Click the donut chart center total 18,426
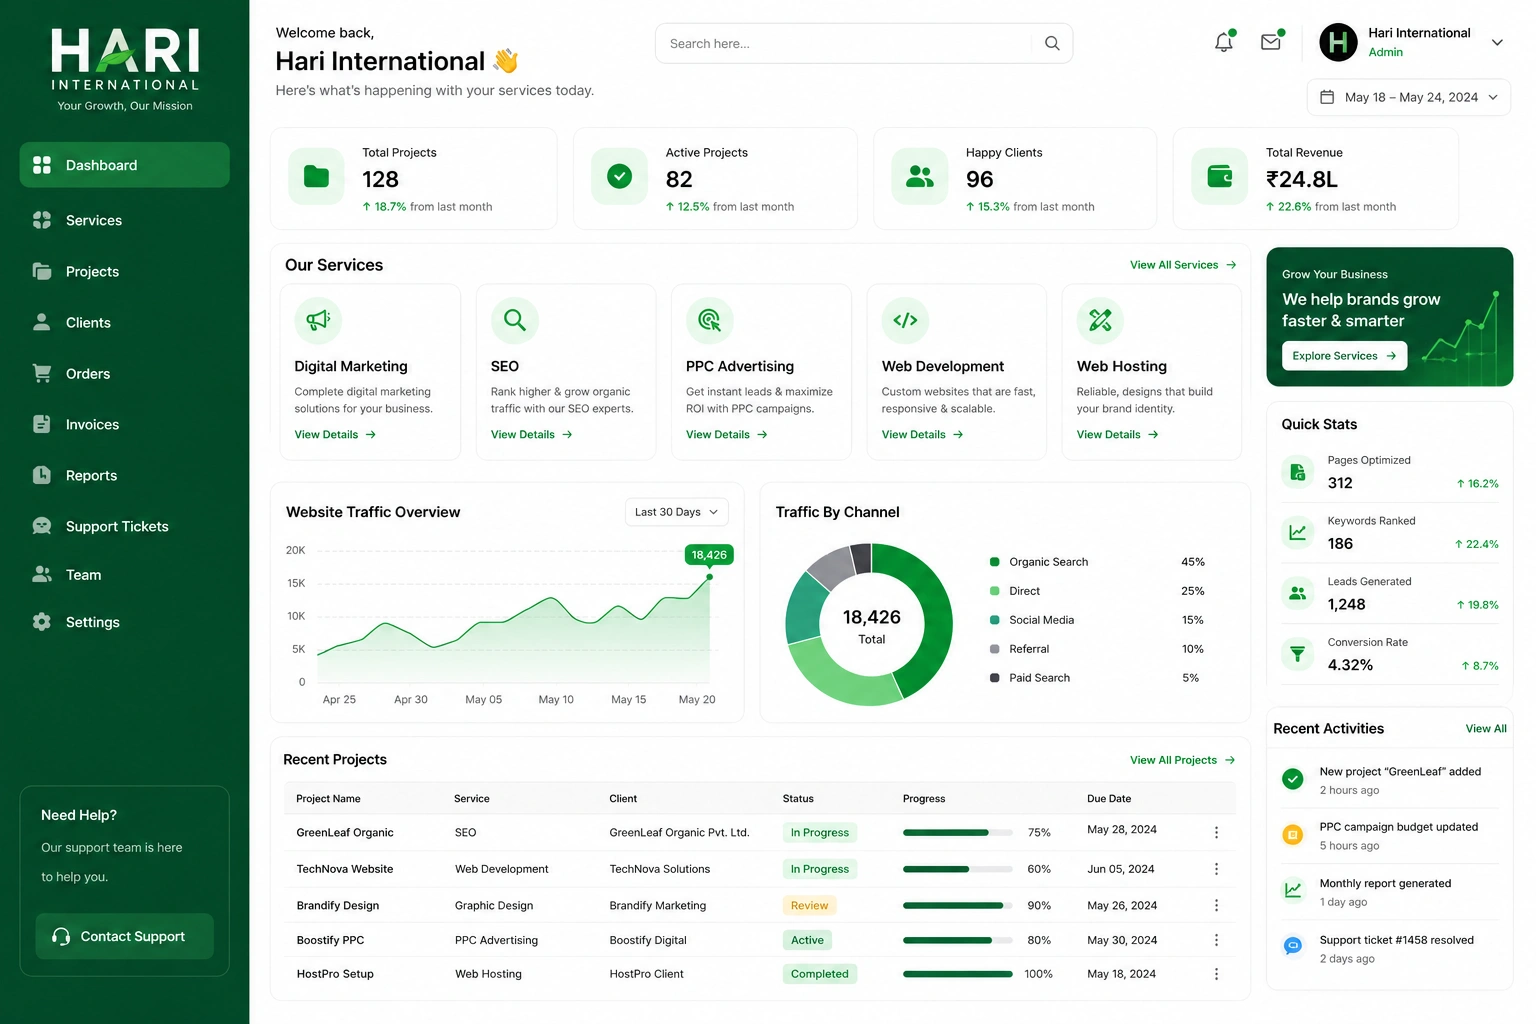 tap(871, 617)
